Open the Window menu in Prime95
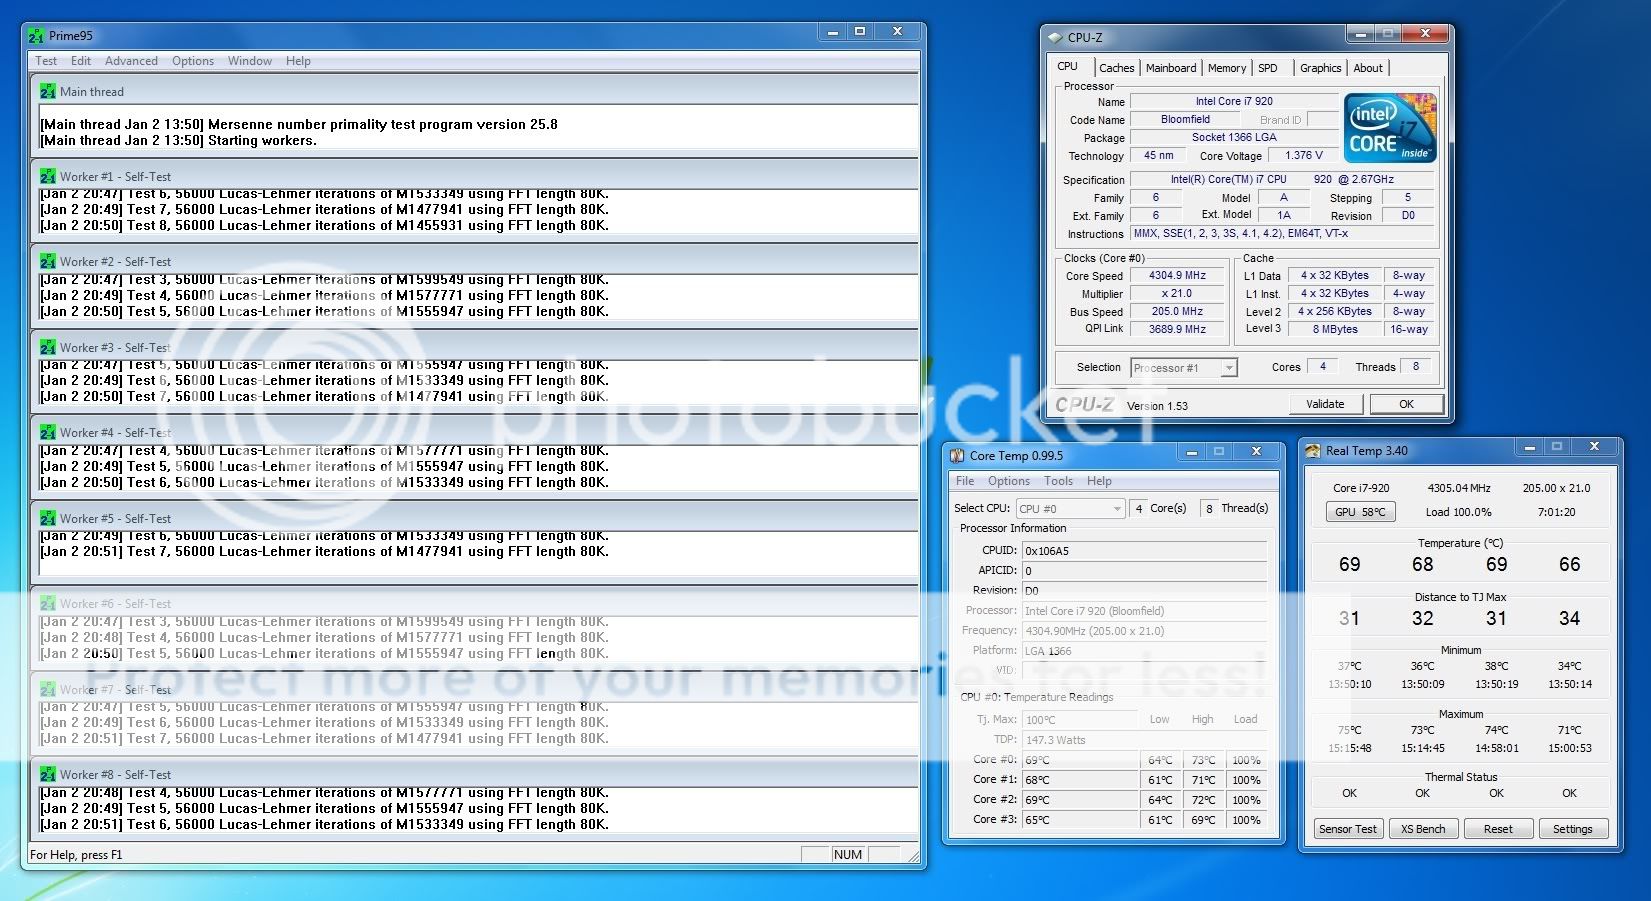 250,61
